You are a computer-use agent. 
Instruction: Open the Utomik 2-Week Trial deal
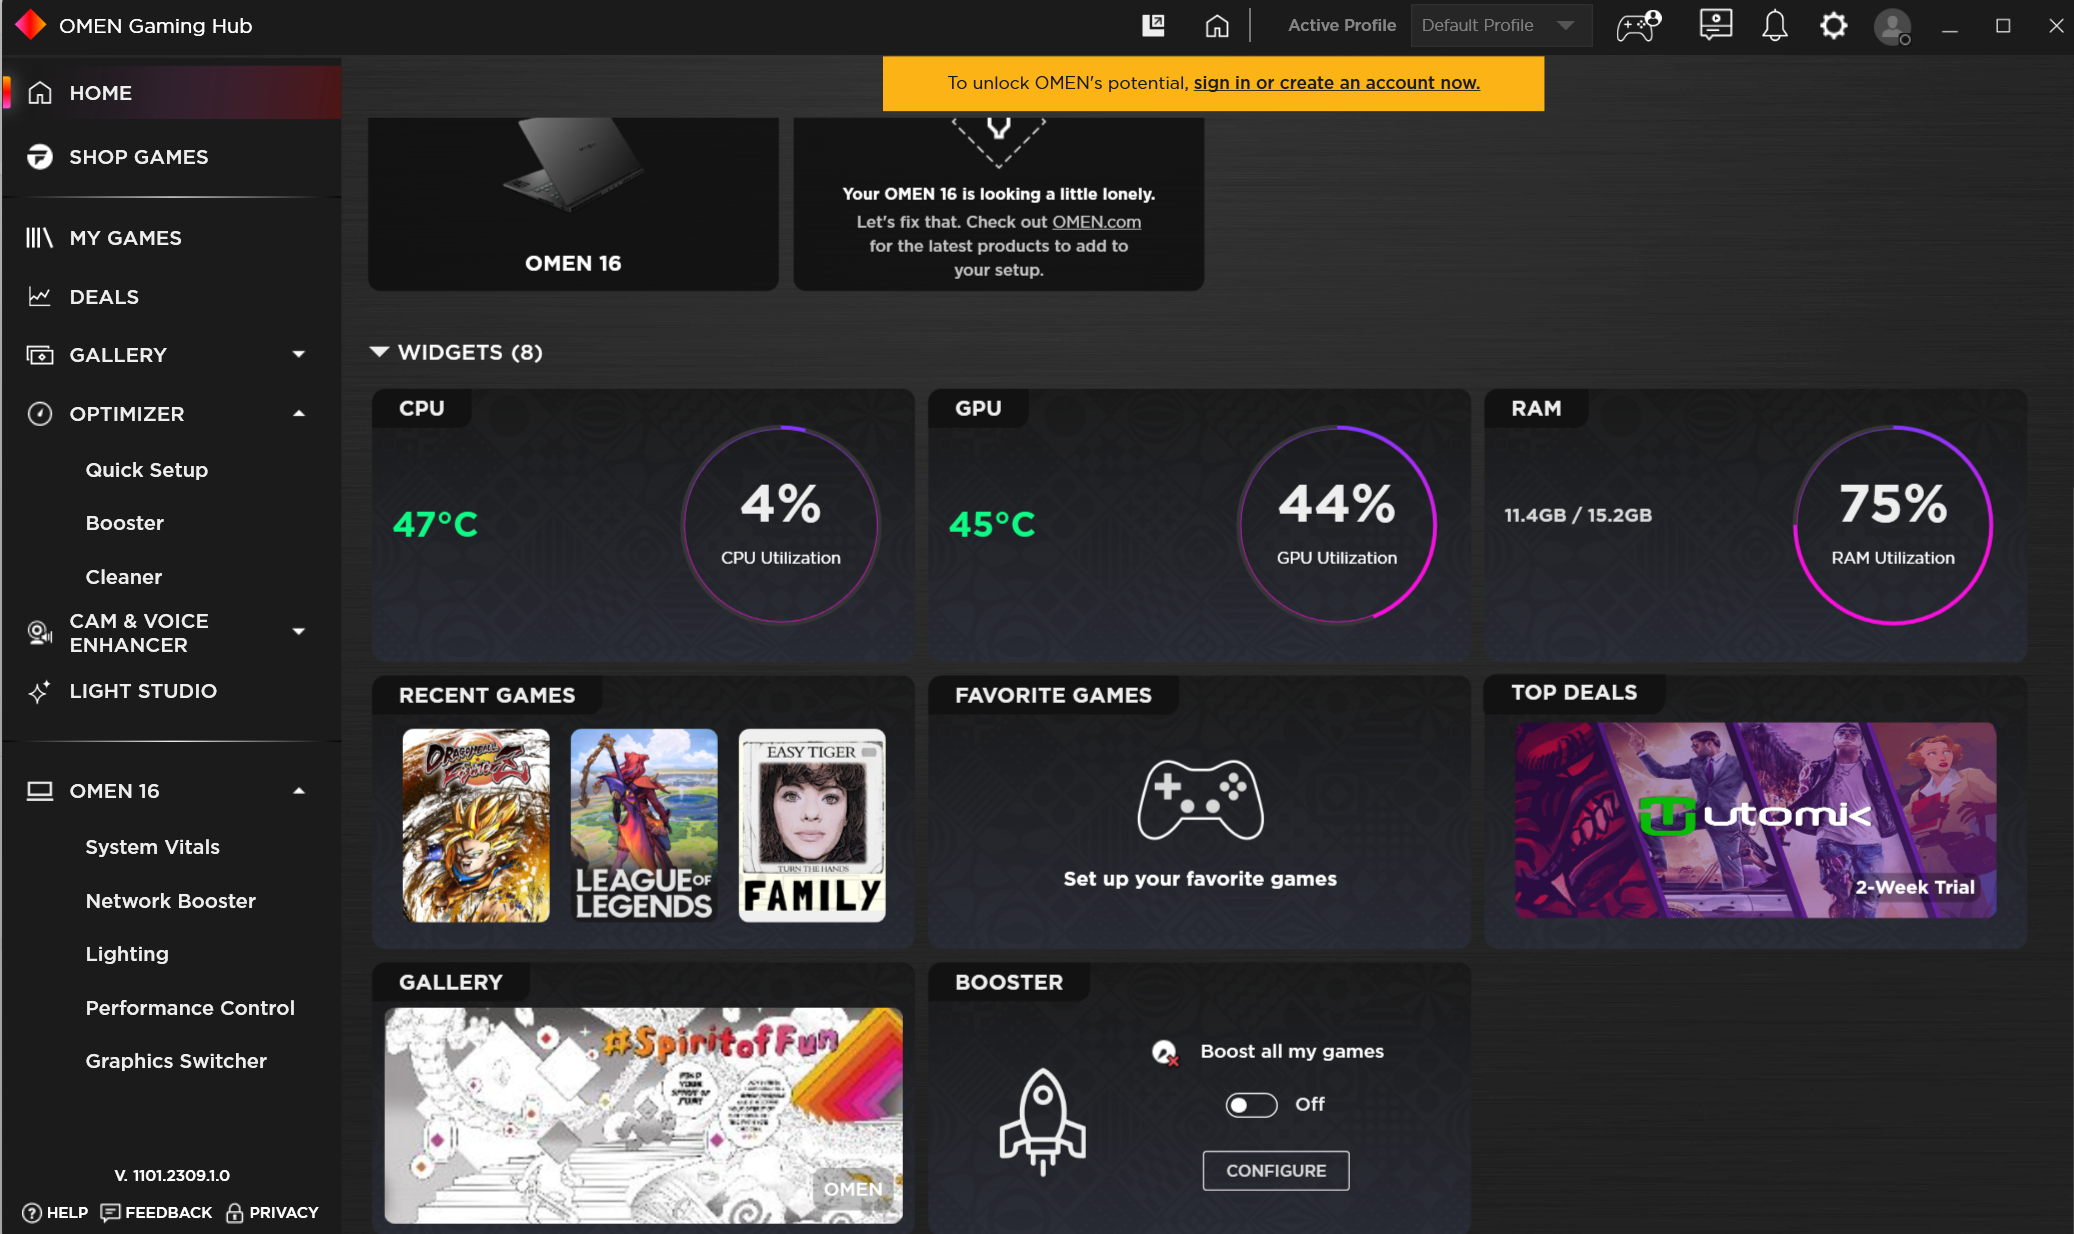click(x=1756, y=820)
